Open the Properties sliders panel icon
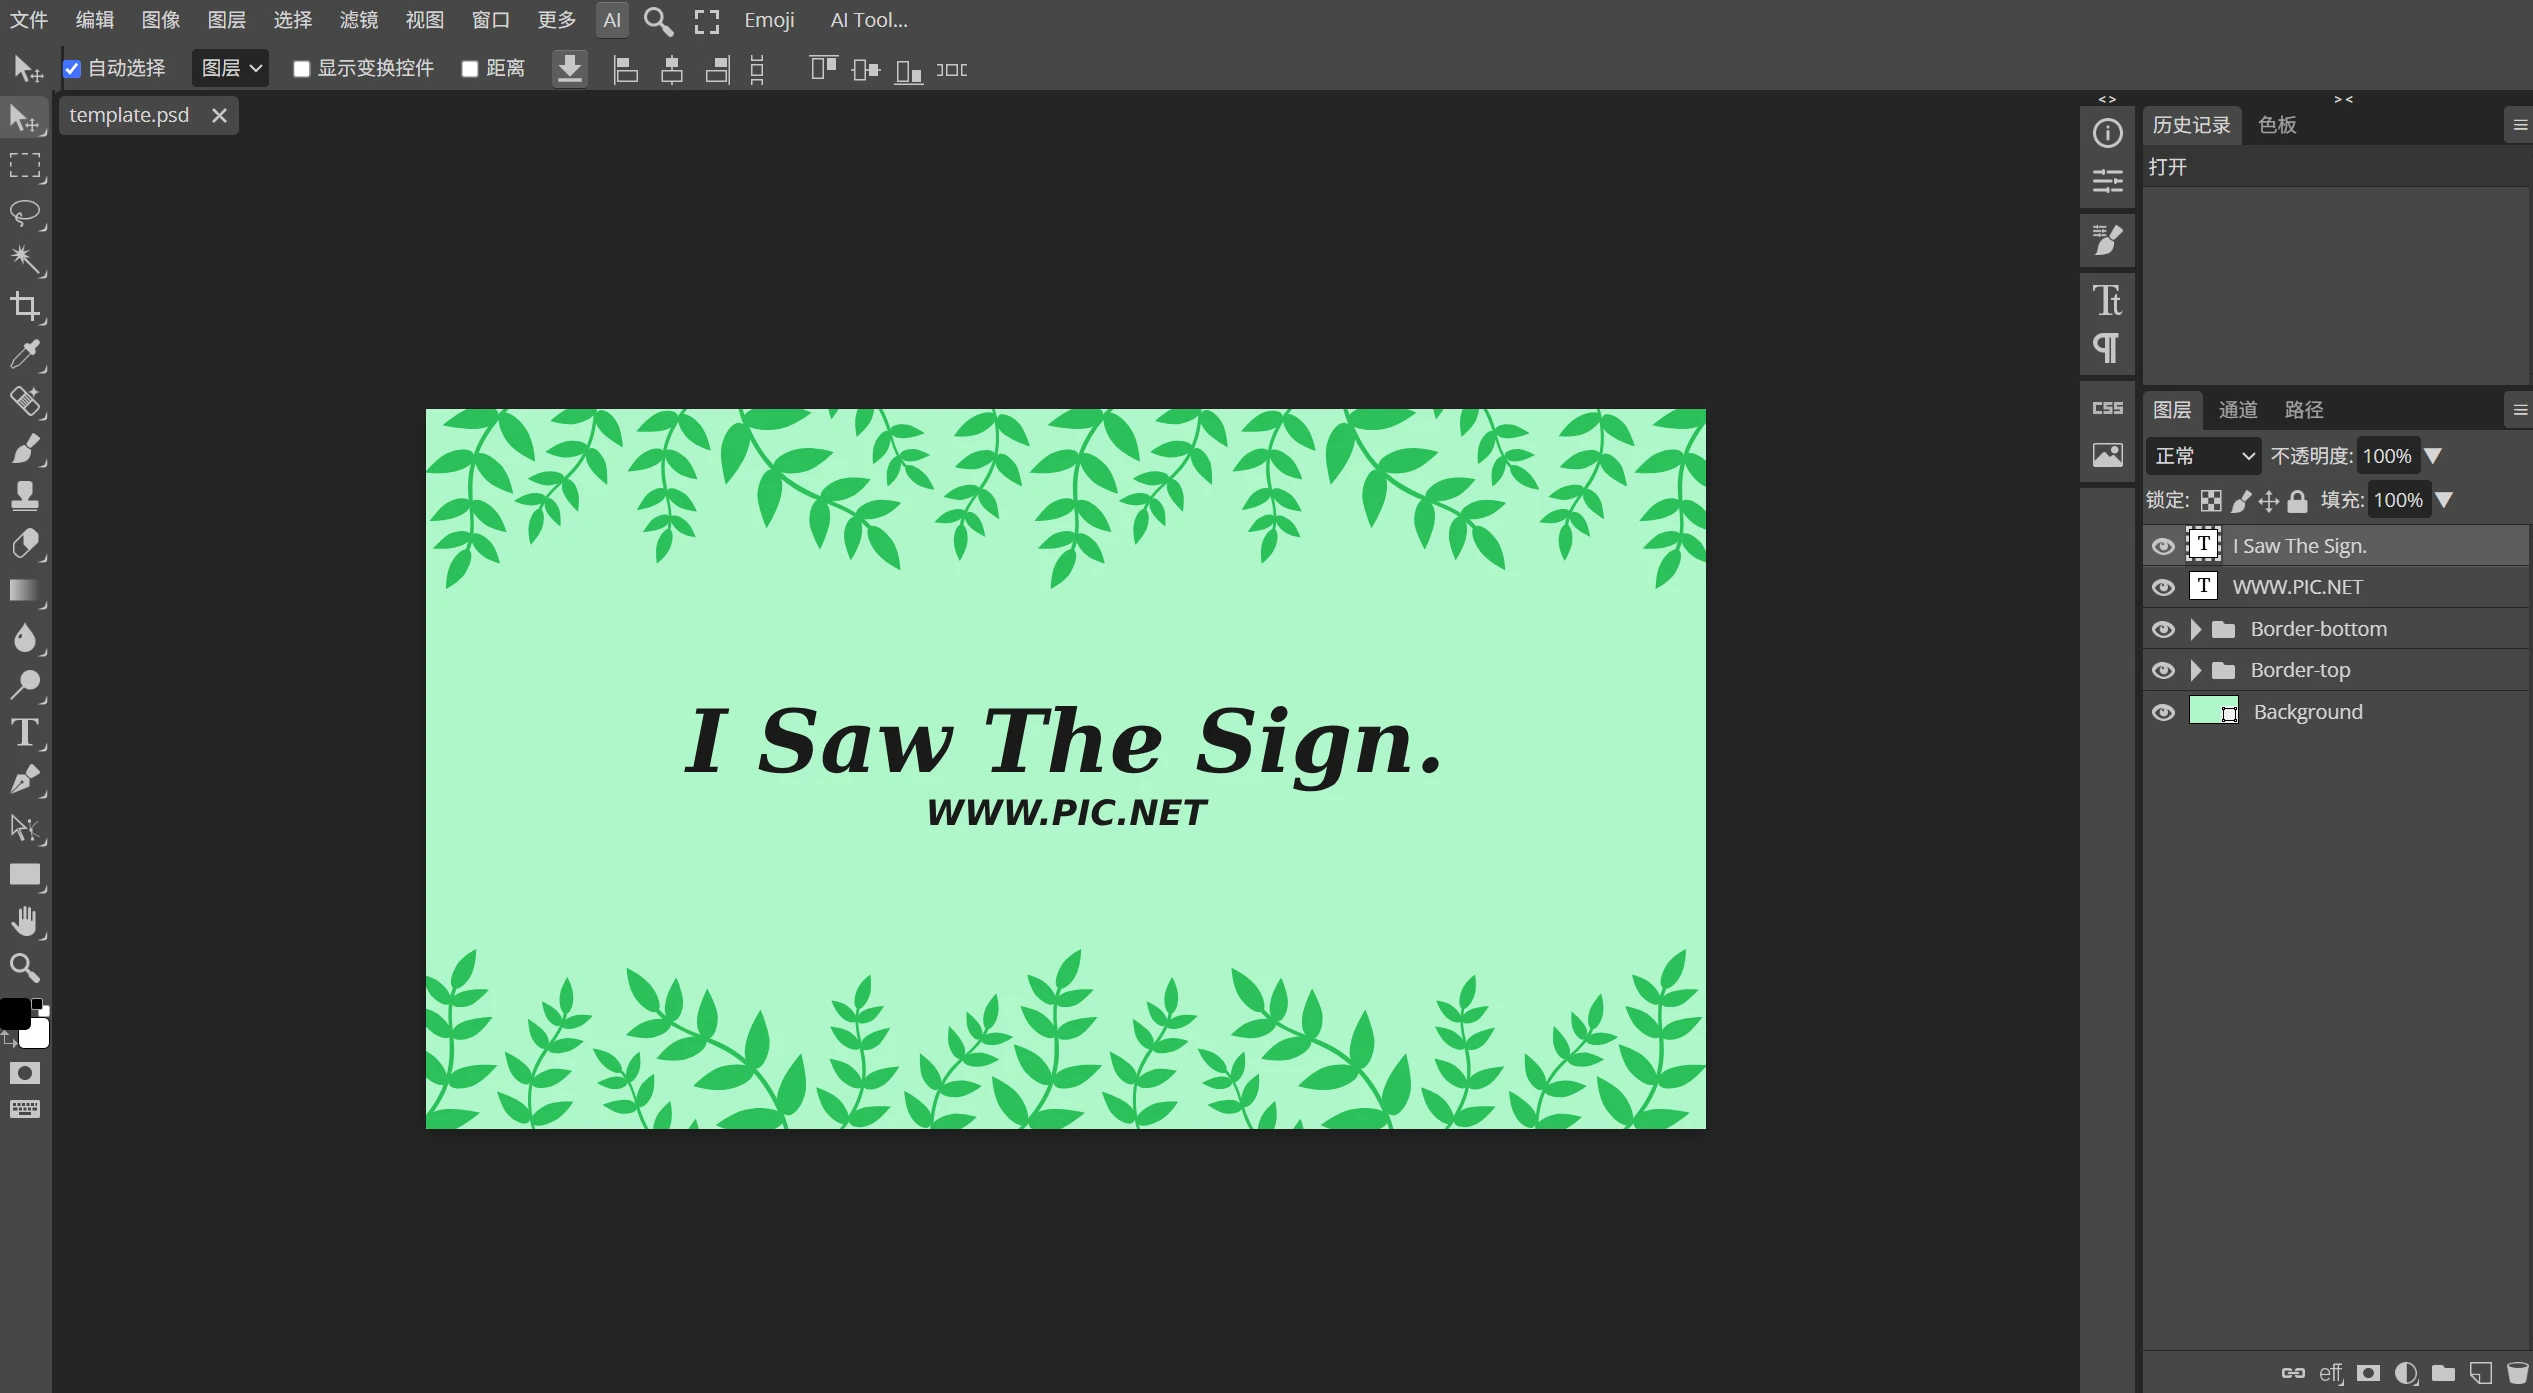The width and height of the screenshot is (2533, 1393). tap(2107, 181)
